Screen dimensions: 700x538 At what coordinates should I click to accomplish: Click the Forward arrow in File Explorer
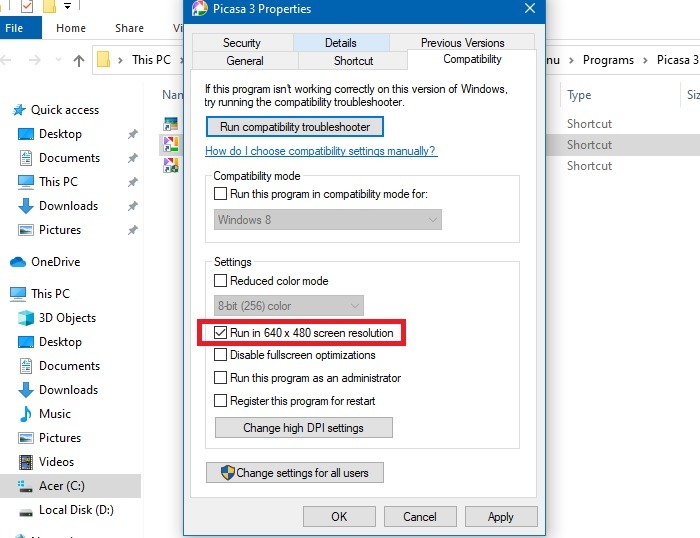pyautogui.click(x=34, y=60)
